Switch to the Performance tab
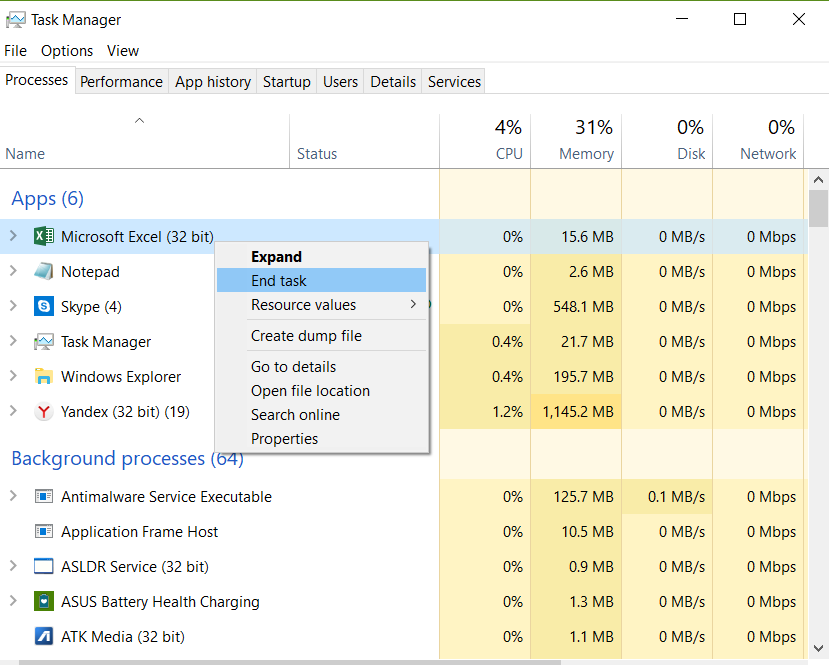 pyautogui.click(x=122, y=81)
